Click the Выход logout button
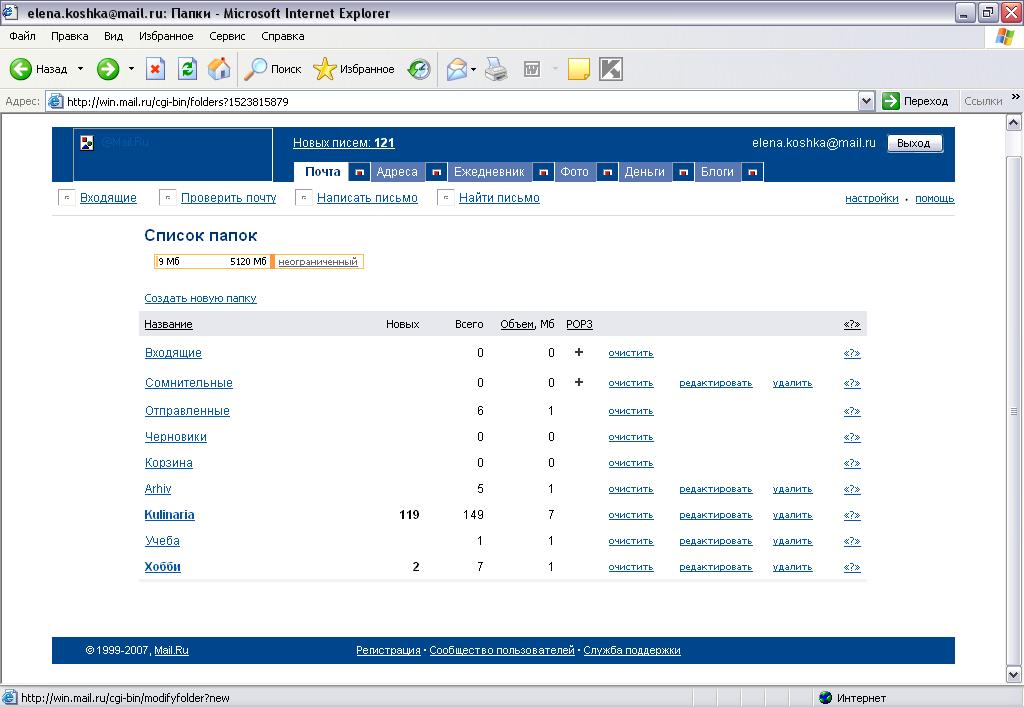This screenshot has height=707, width=1024. click(914, 143)
